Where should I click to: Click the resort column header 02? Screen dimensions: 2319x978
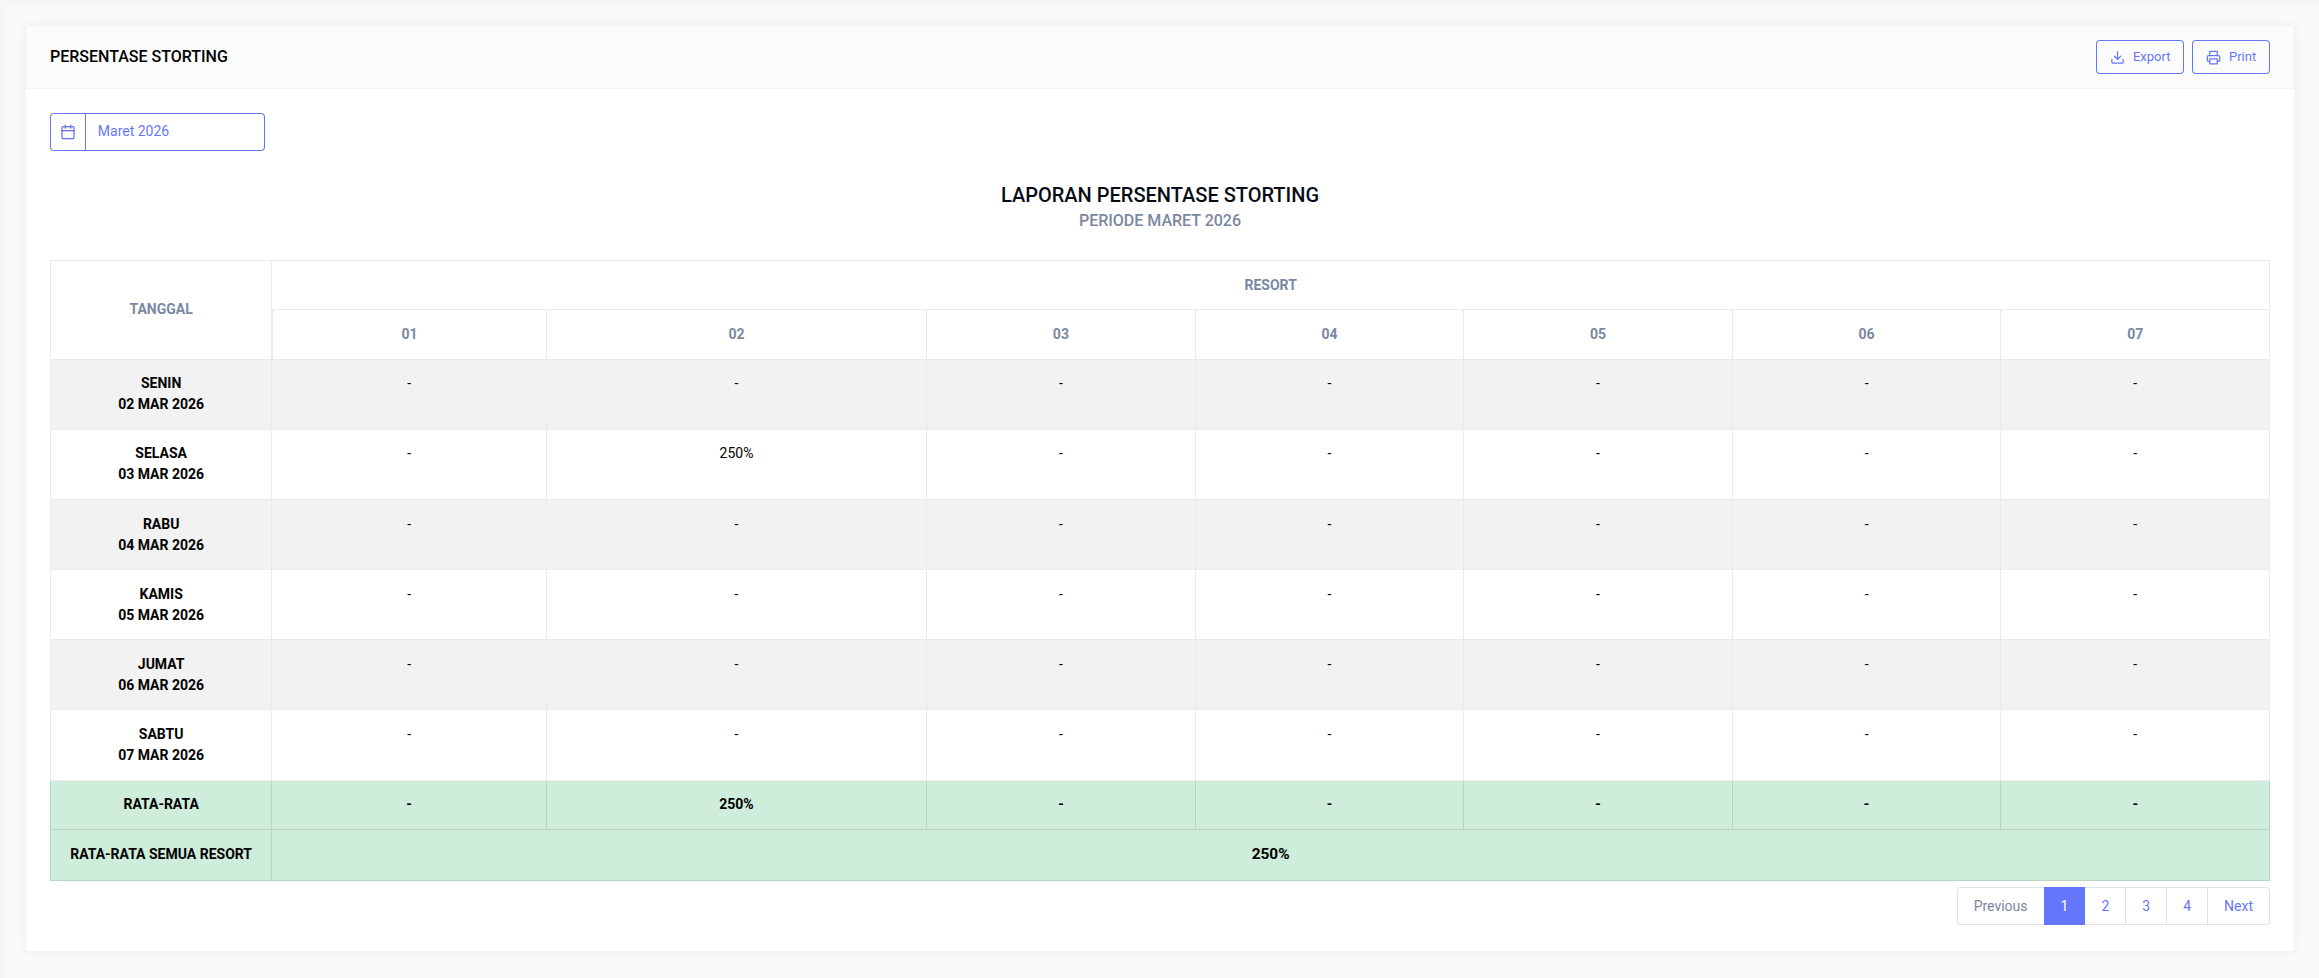point(736,334)
